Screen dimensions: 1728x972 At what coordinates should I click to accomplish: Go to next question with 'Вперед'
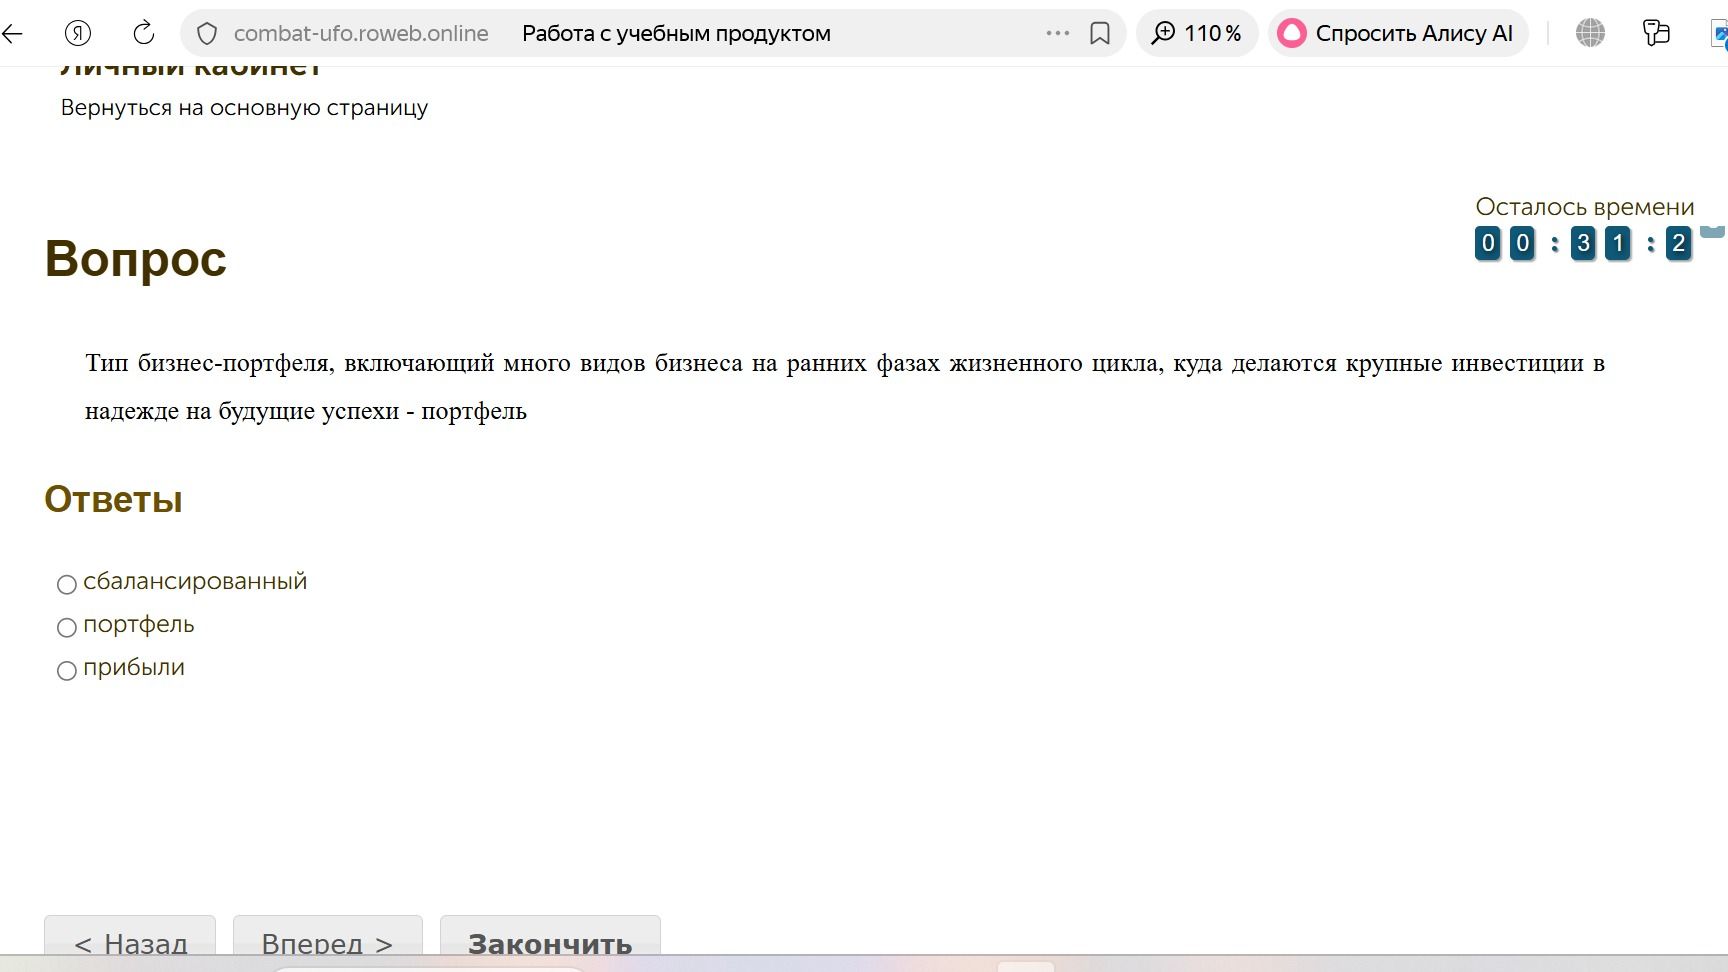(328, 942)
